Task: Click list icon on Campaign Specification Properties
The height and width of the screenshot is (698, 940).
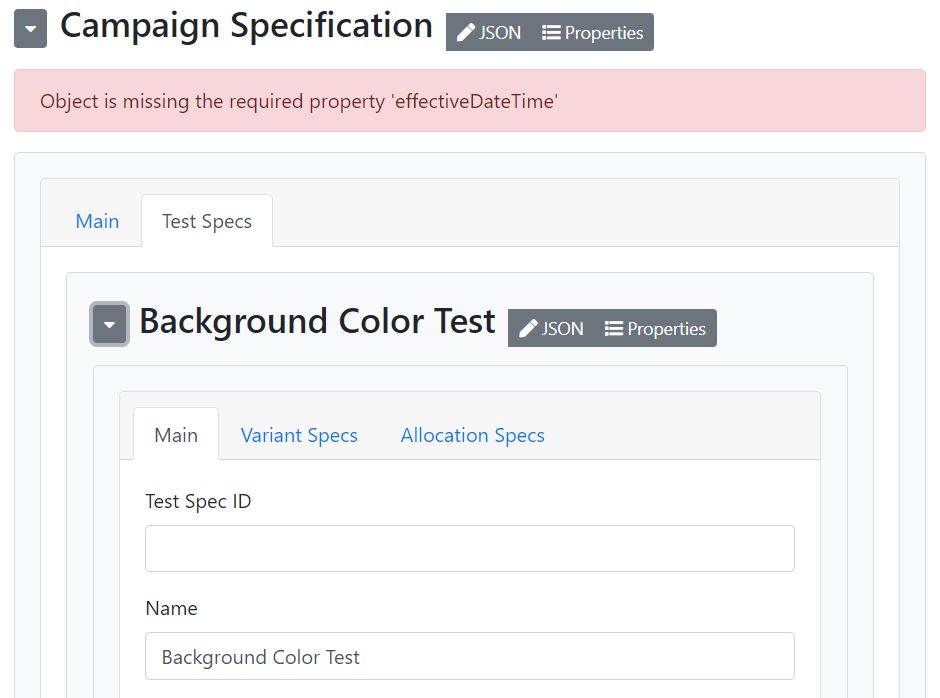Action: (551, 33)
